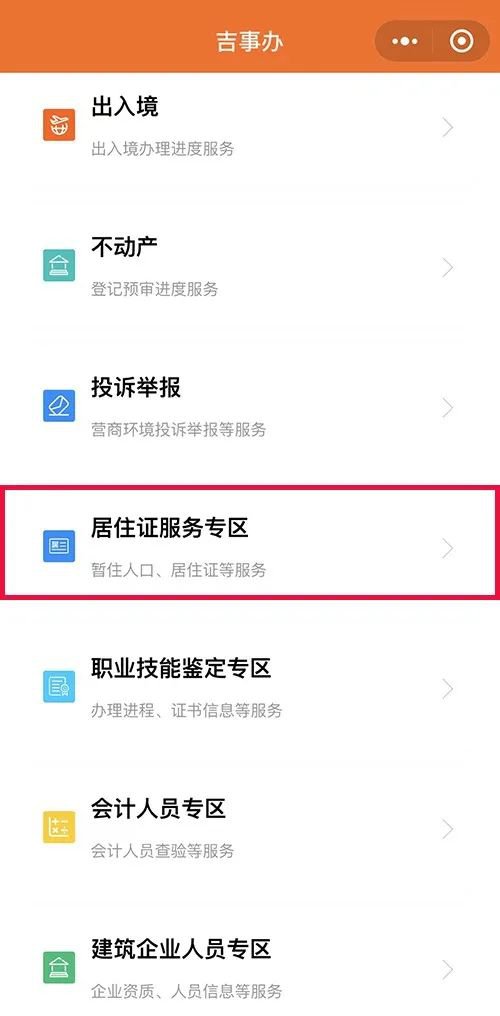Expand 职业技能鉴定专区 row with right chevron

(x=448, y=689)
